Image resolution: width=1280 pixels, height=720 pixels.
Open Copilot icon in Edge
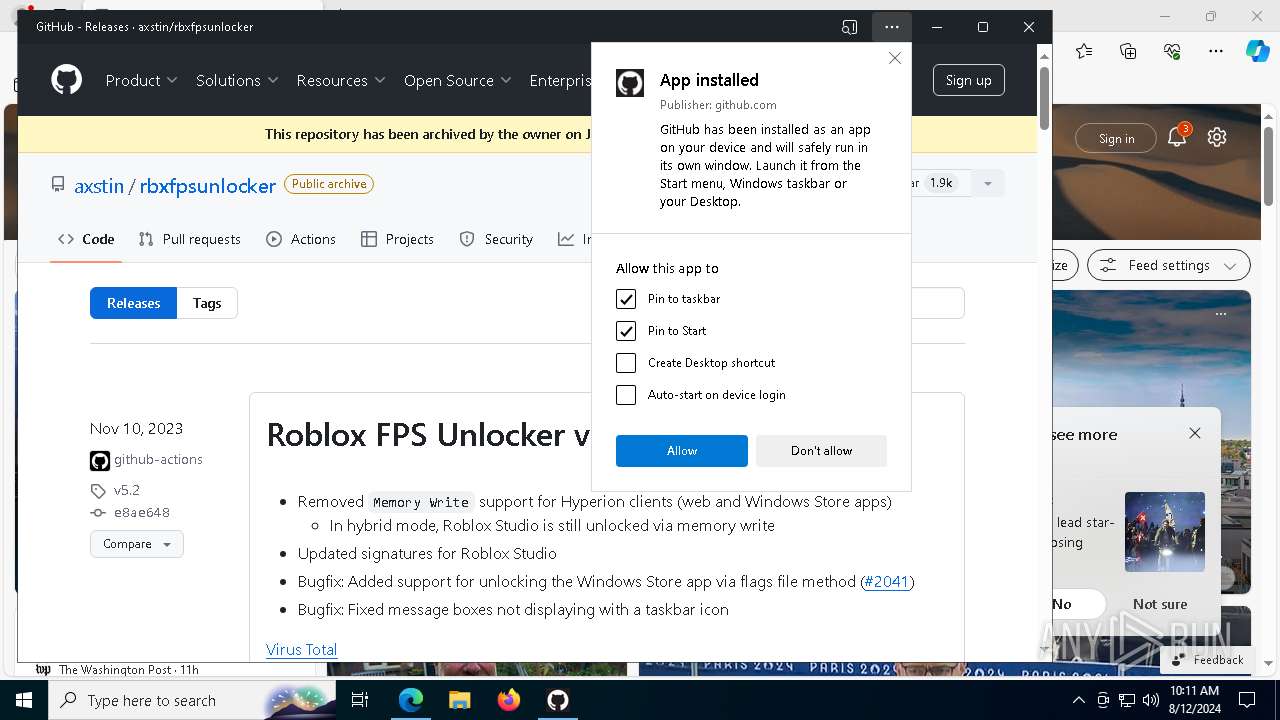pos(1257,51)
